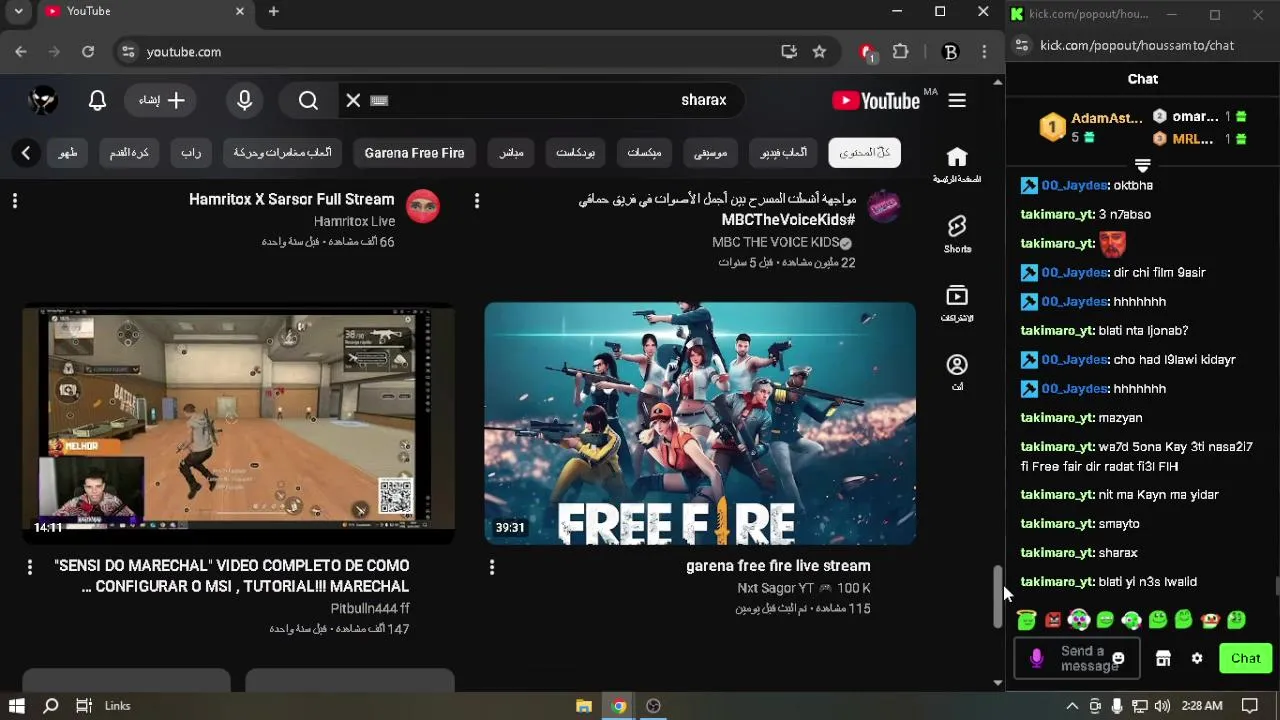
Task: Open the on-screen keyboard icon in search
Action: [x=379, y=100]
